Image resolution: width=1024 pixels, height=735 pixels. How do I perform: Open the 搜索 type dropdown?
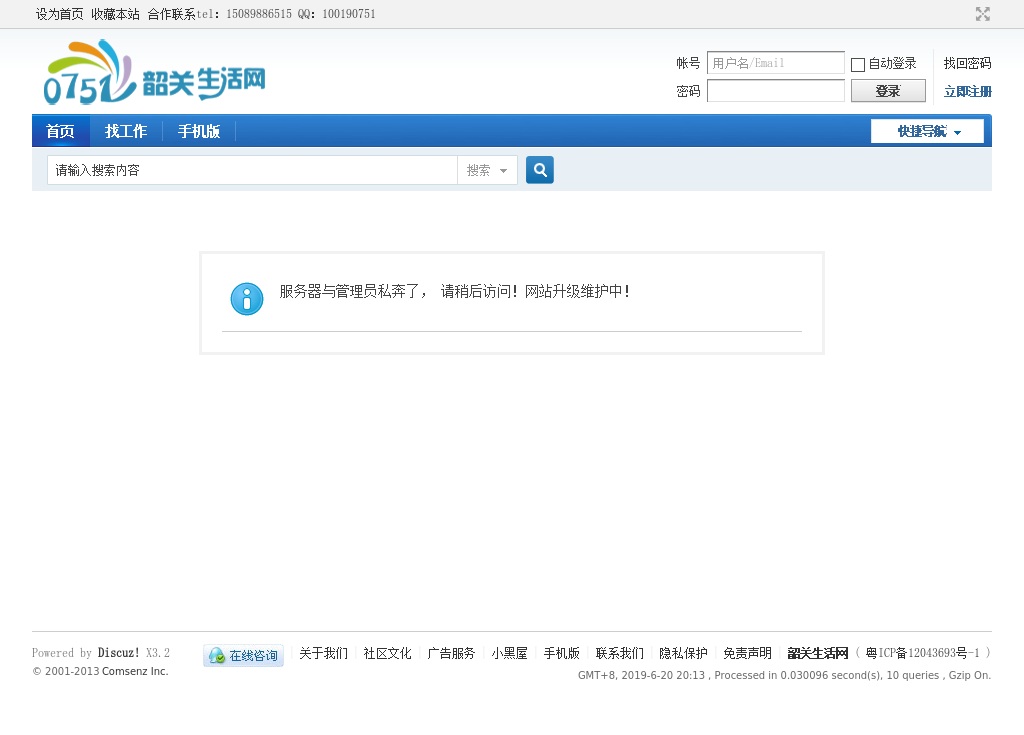(487, 171)
